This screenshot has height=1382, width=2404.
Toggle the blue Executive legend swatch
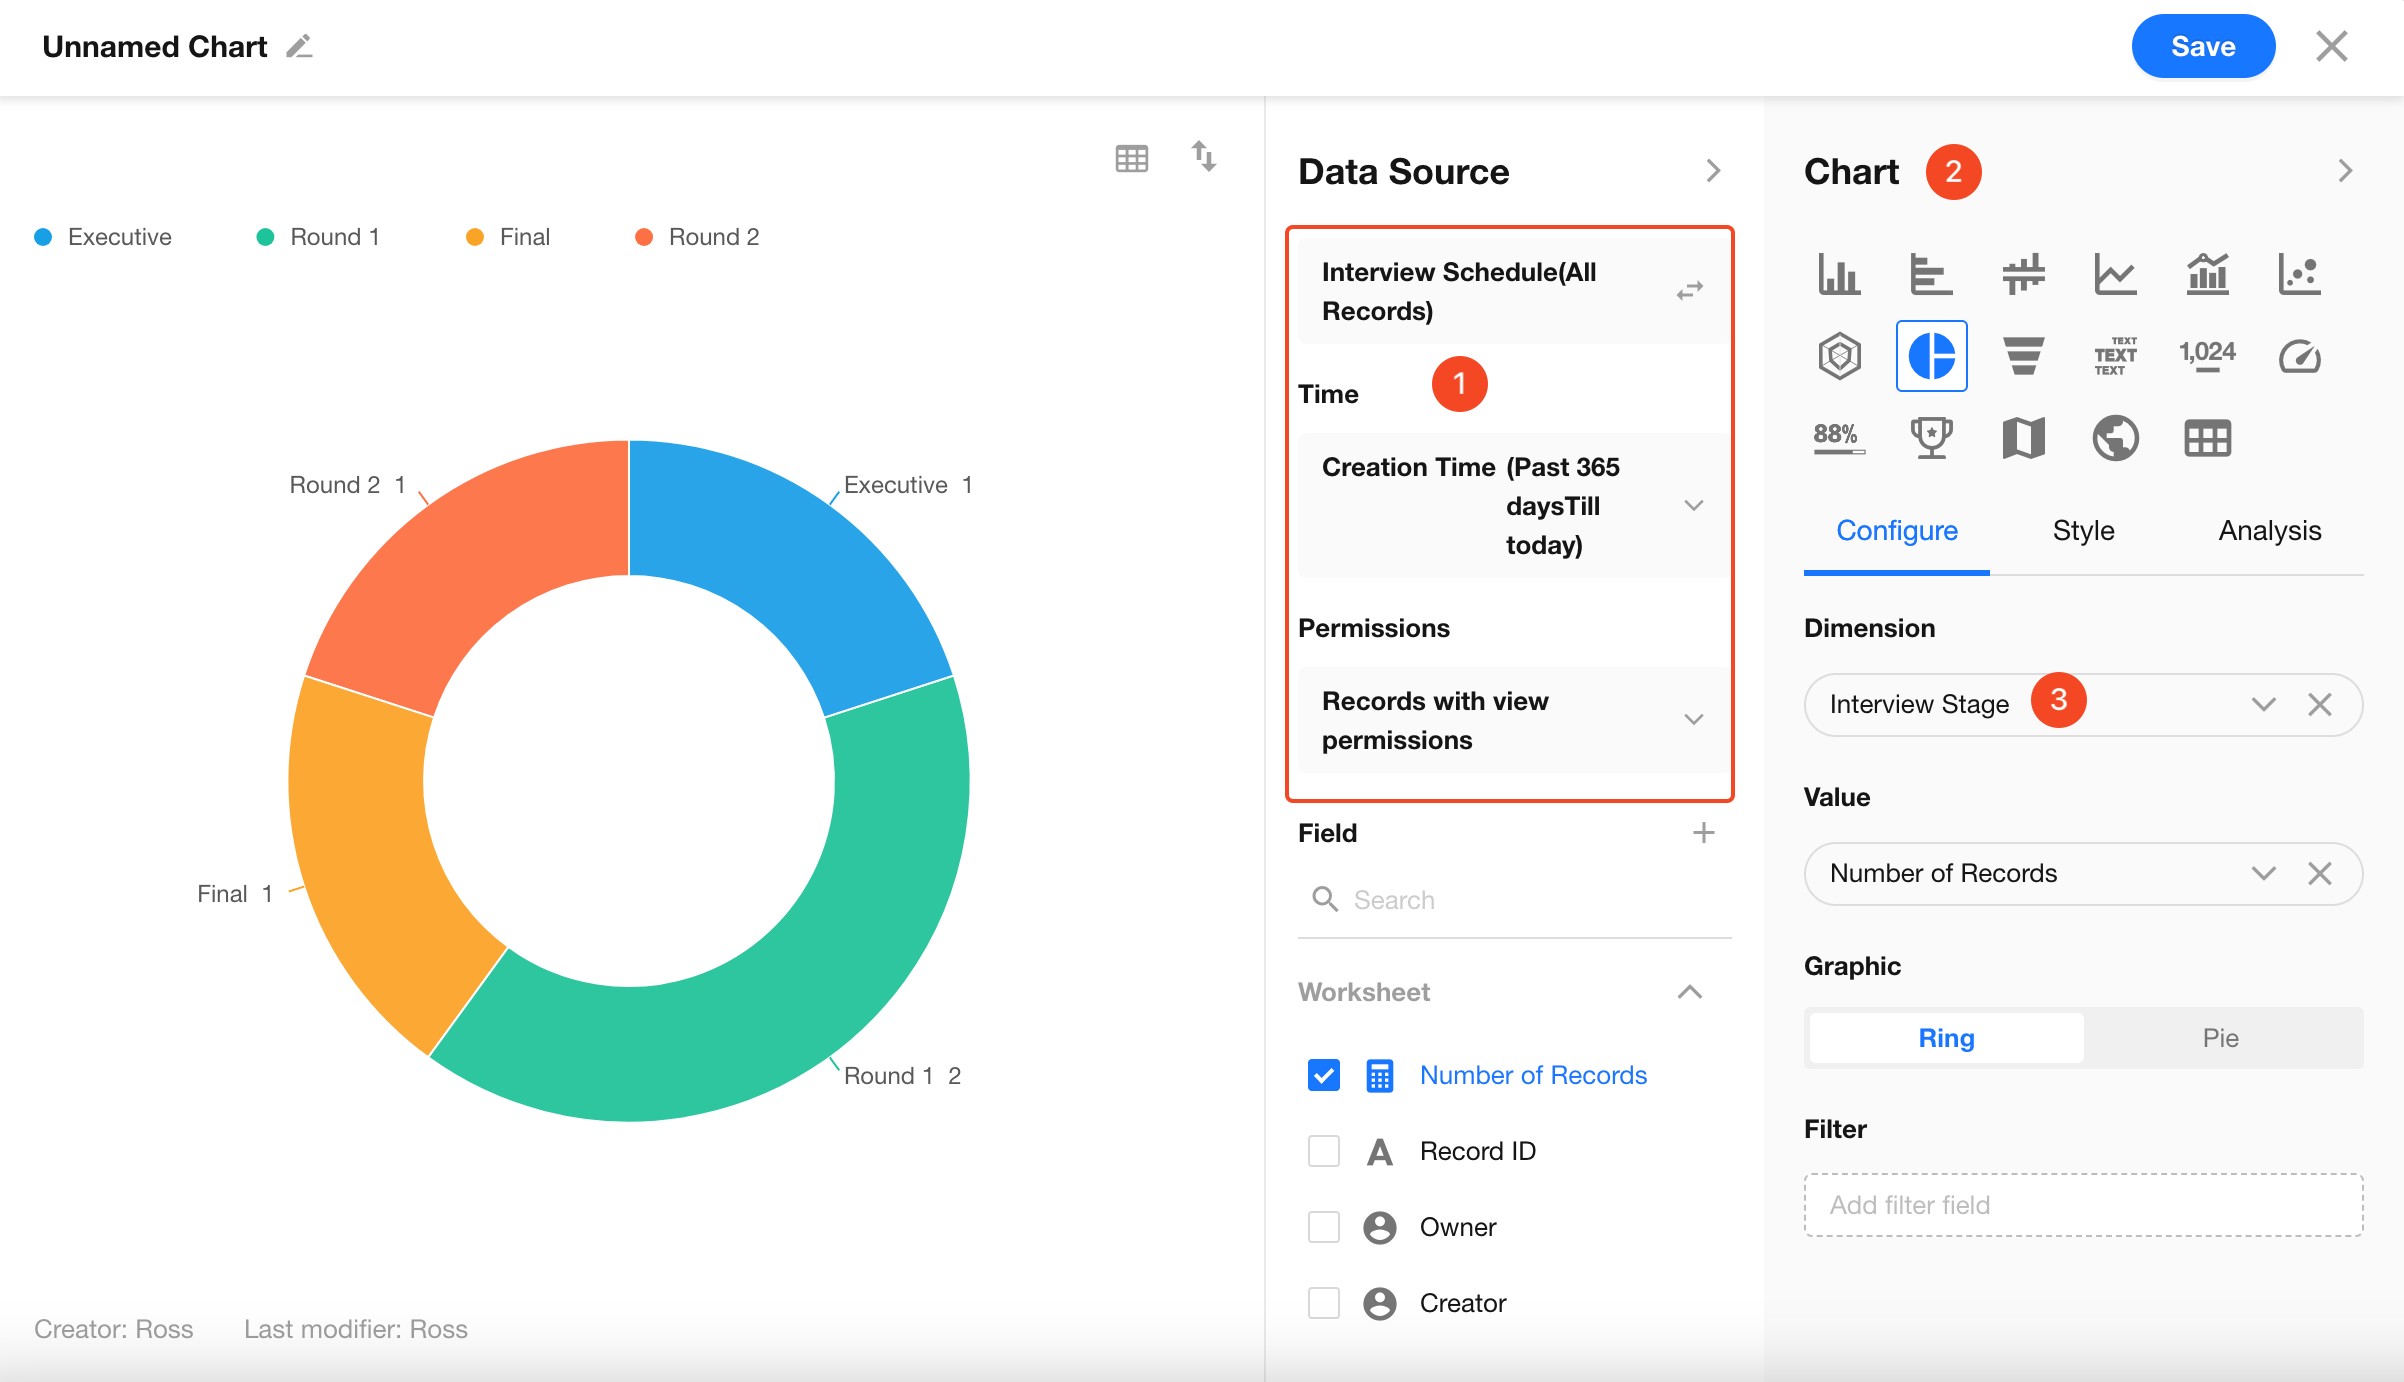43,237
